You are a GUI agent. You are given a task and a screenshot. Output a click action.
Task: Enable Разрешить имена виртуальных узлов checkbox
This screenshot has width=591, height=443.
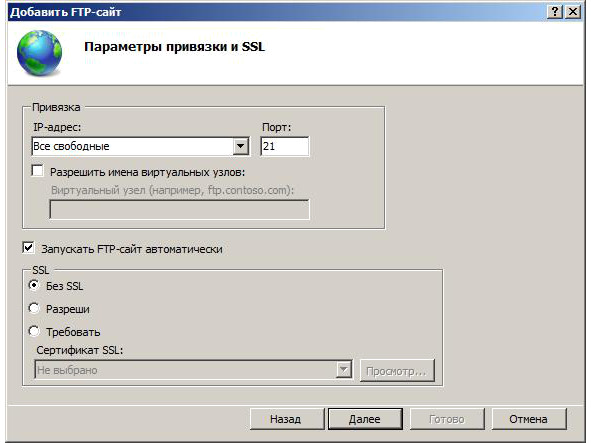pyautogui.click(x=37, y=171)
